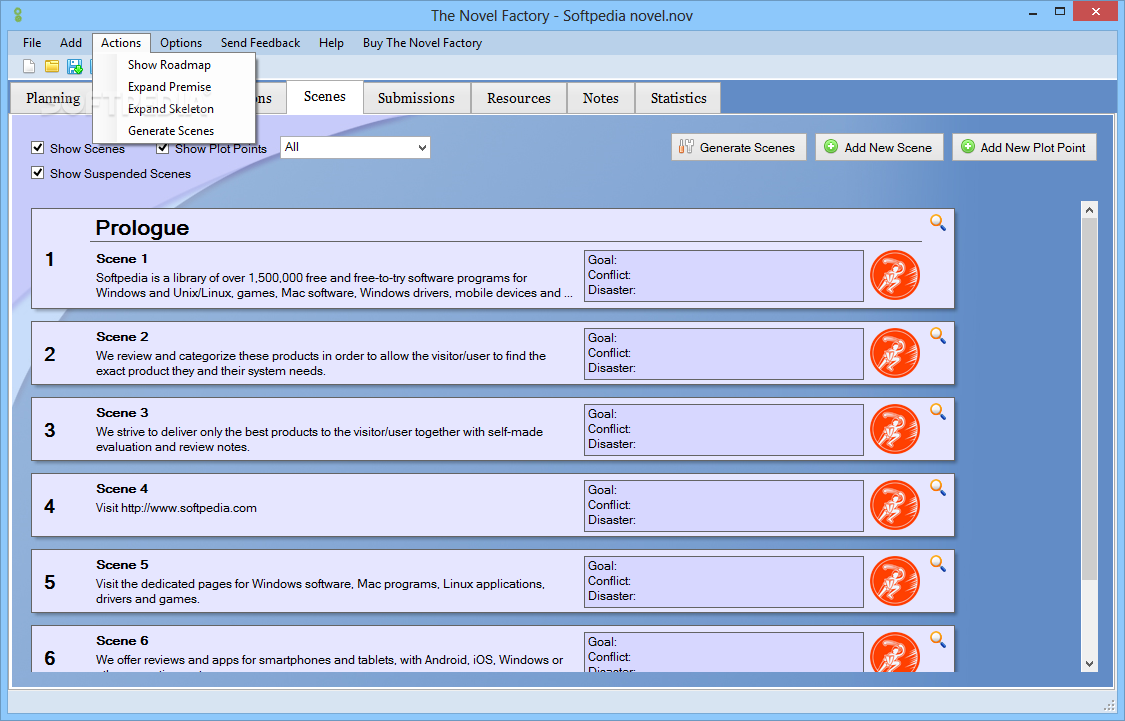
Task: Click 'Visit http://www.softpedia.com' text
Action: point(176,508)
